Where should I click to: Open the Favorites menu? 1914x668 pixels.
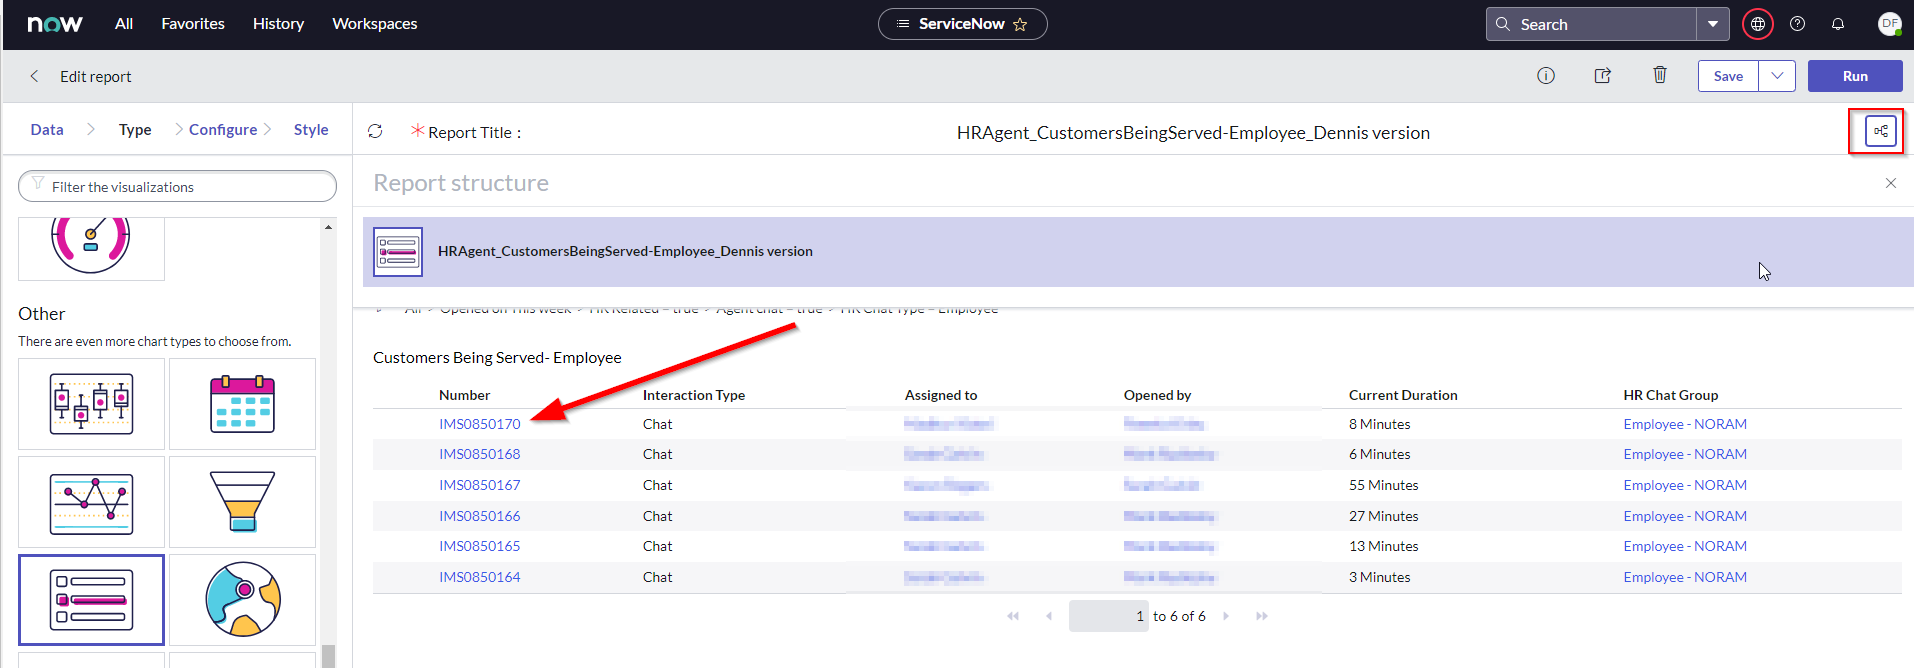[x=193, y=24]
